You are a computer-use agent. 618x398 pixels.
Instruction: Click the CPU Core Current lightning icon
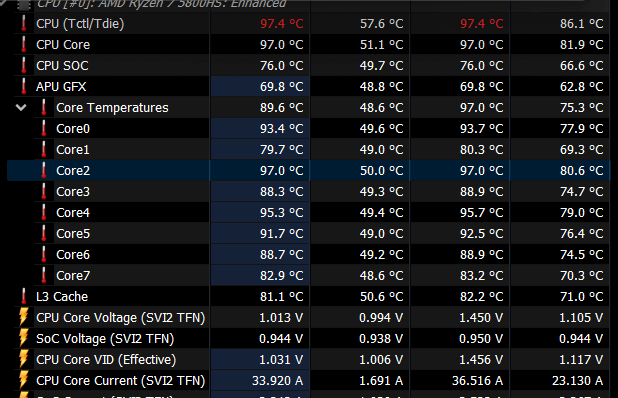coord(24,380)
